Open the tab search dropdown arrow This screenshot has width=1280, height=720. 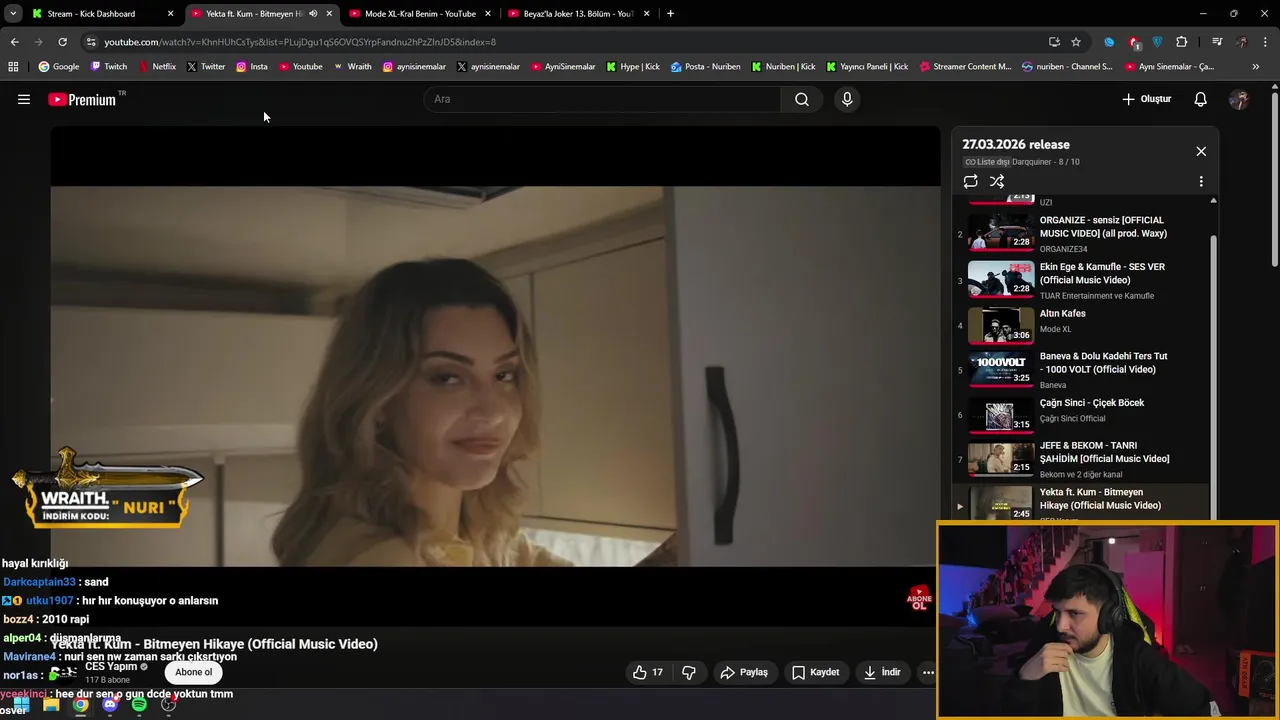(x=12, y=14)
